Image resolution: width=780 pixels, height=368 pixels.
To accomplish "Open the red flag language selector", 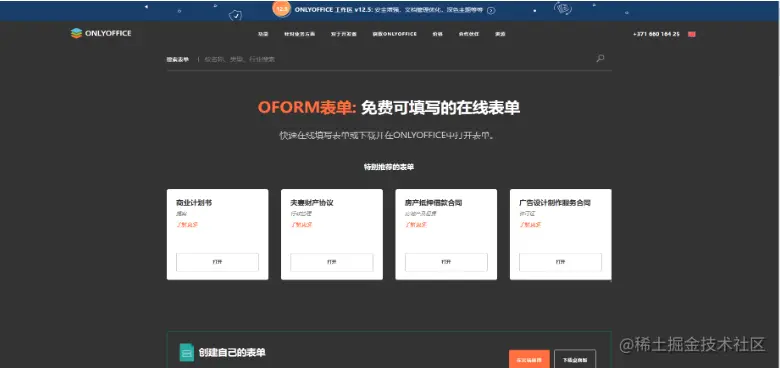I will (x=691, y=34).
